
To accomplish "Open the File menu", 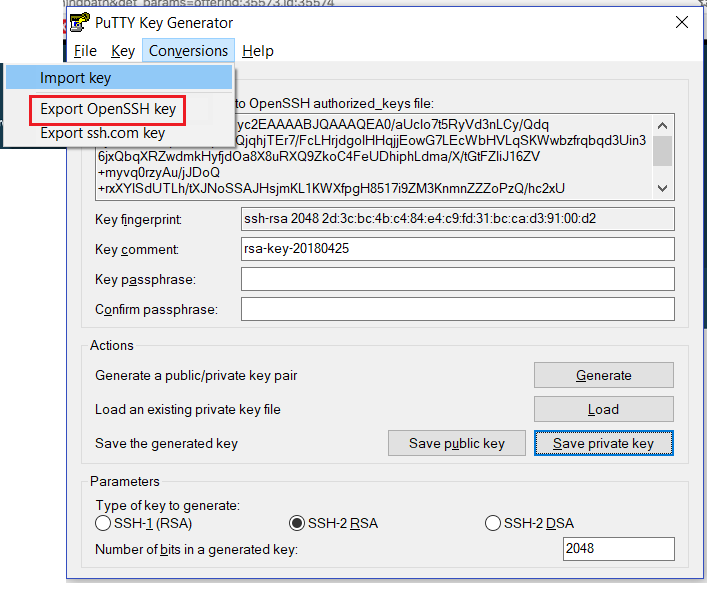I will coord(85,51).
